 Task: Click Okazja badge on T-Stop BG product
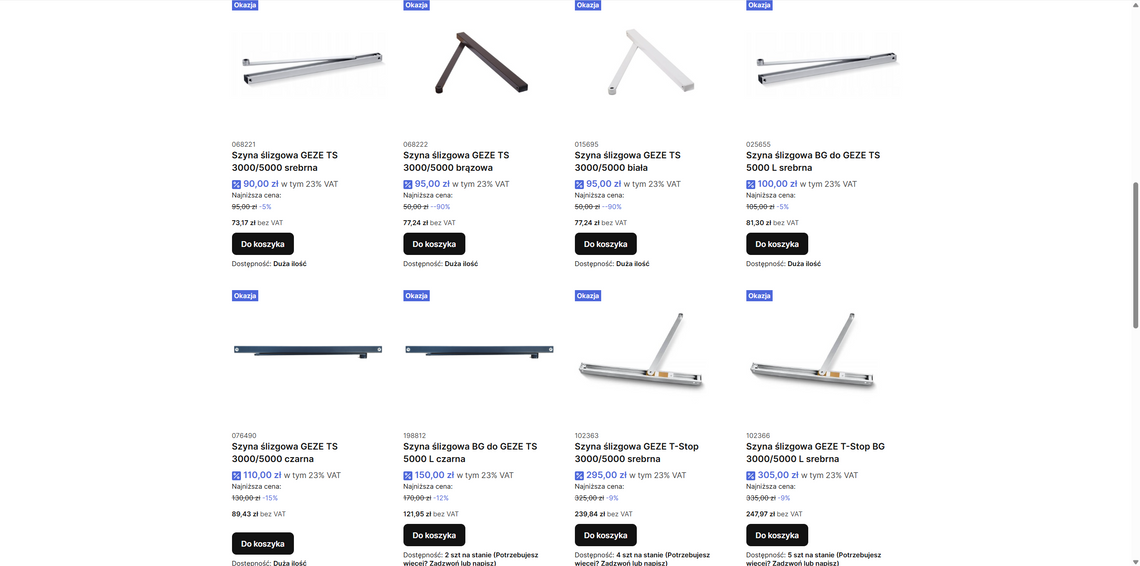pyautogui.click(x=759, y=296)
